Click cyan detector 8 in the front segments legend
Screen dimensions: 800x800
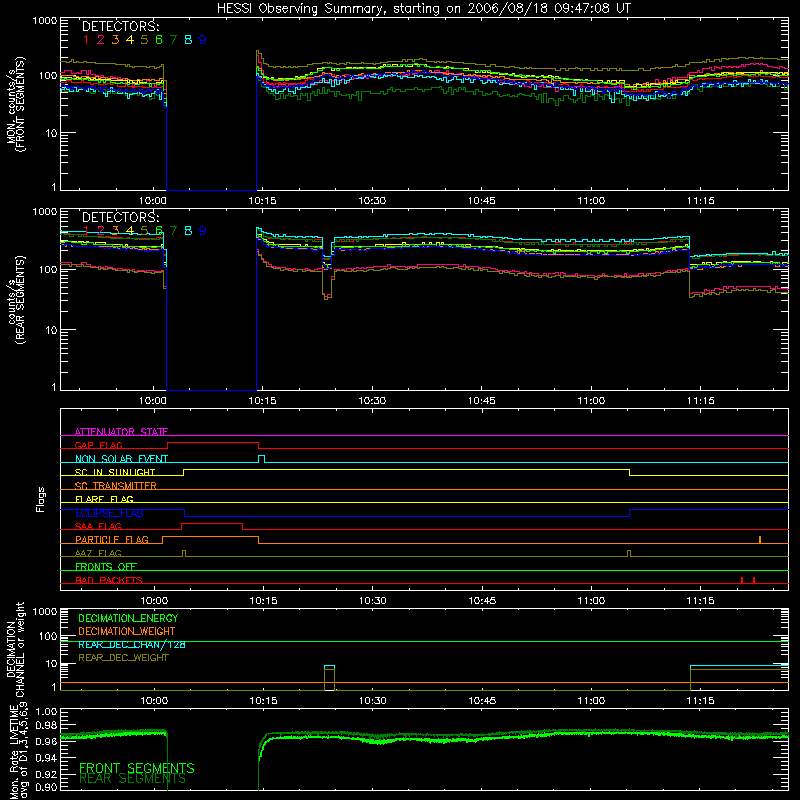(x=188, y=40)
